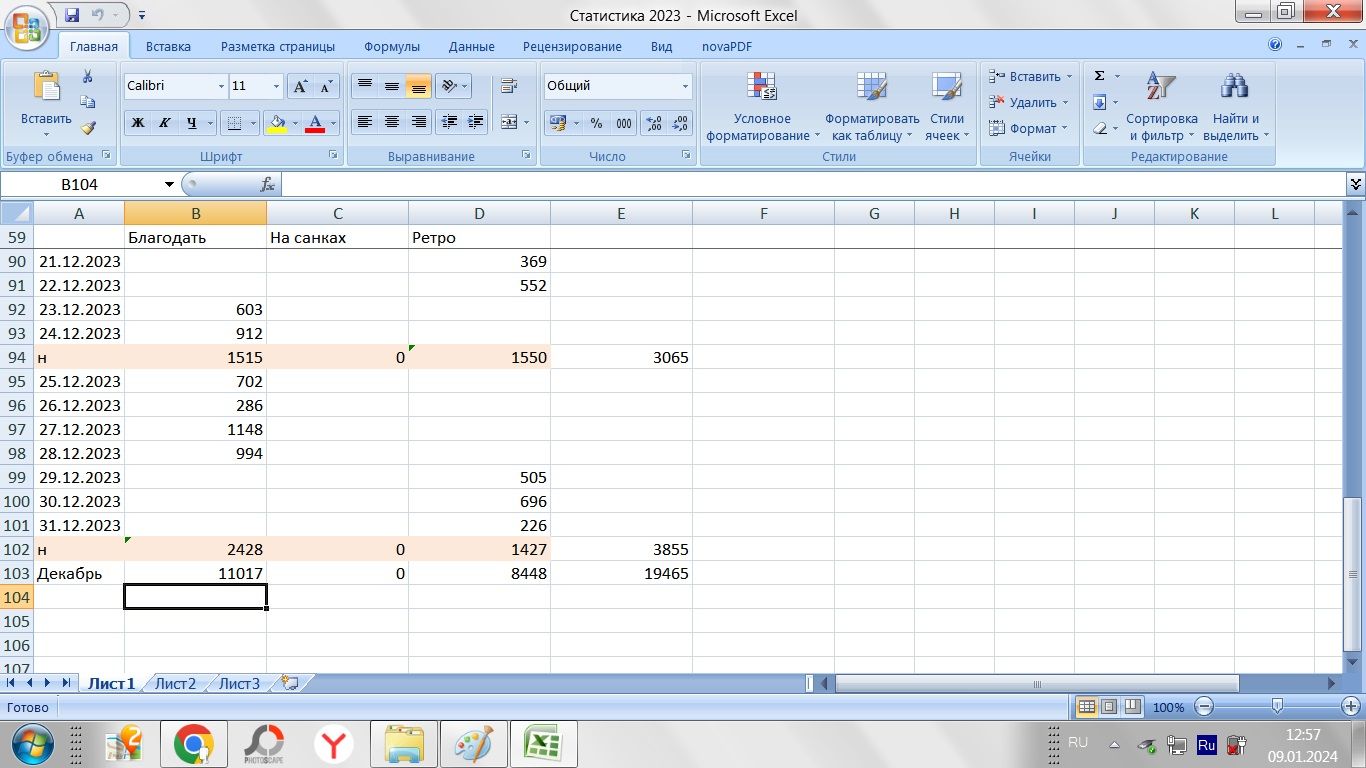Open Conditional Formatting icon in Styles

coord(762,88)
